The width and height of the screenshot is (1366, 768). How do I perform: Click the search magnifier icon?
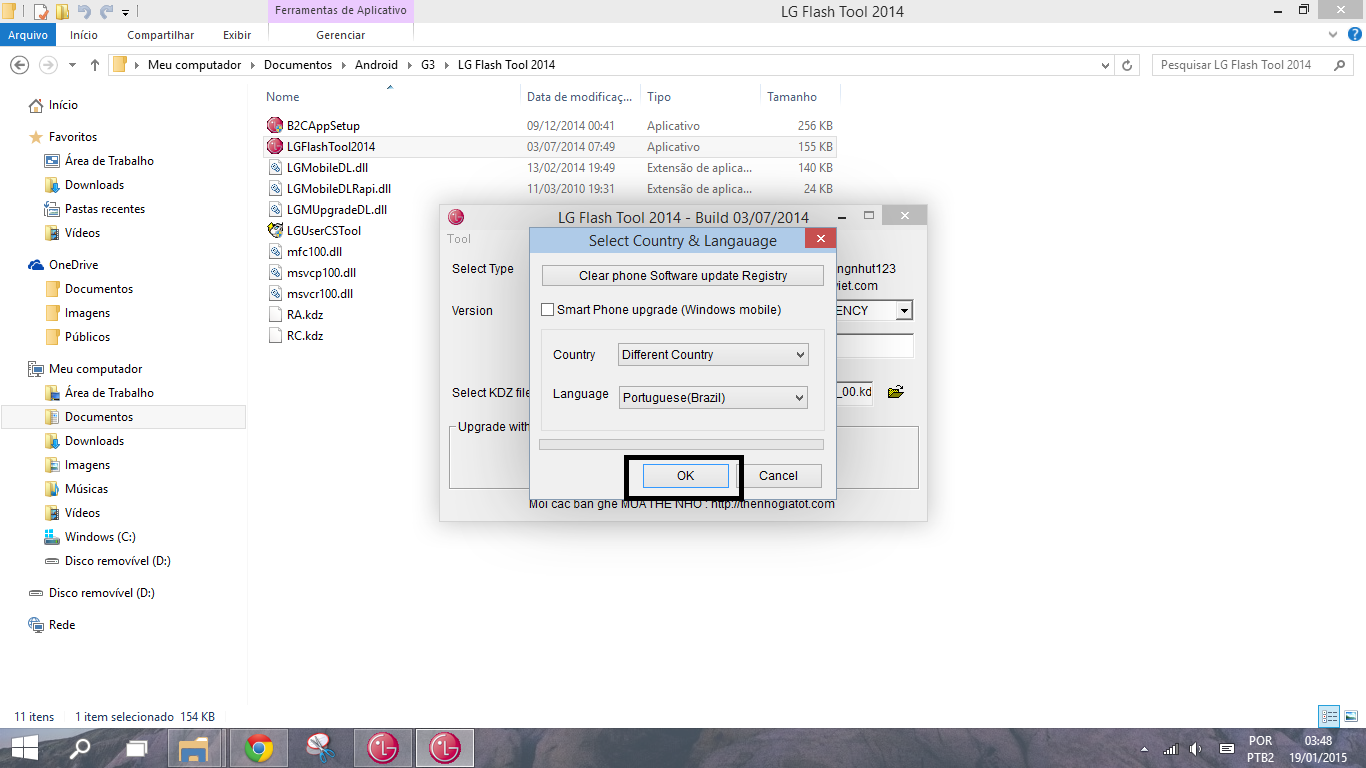pyautogui.click(x=1340, y=65)
